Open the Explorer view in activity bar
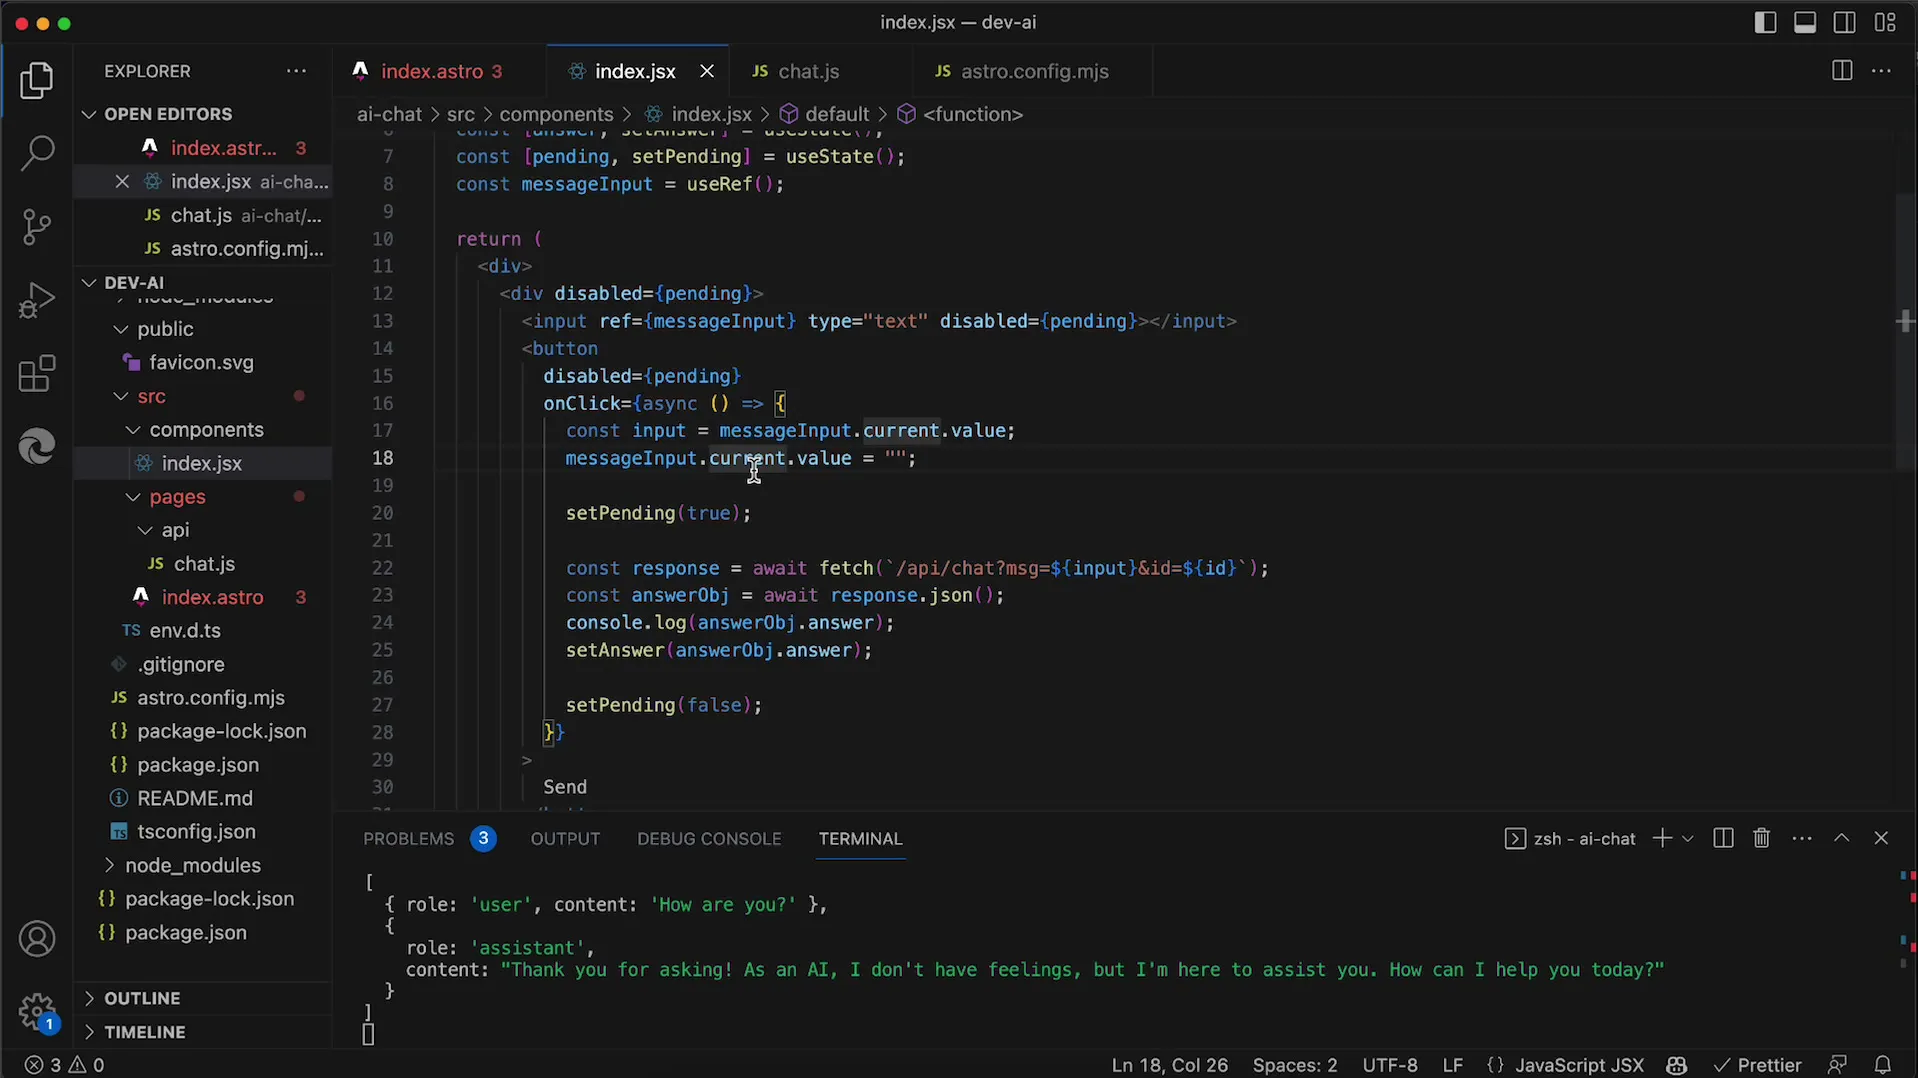Screen dimensions: 1918x1078 point(37,81)
